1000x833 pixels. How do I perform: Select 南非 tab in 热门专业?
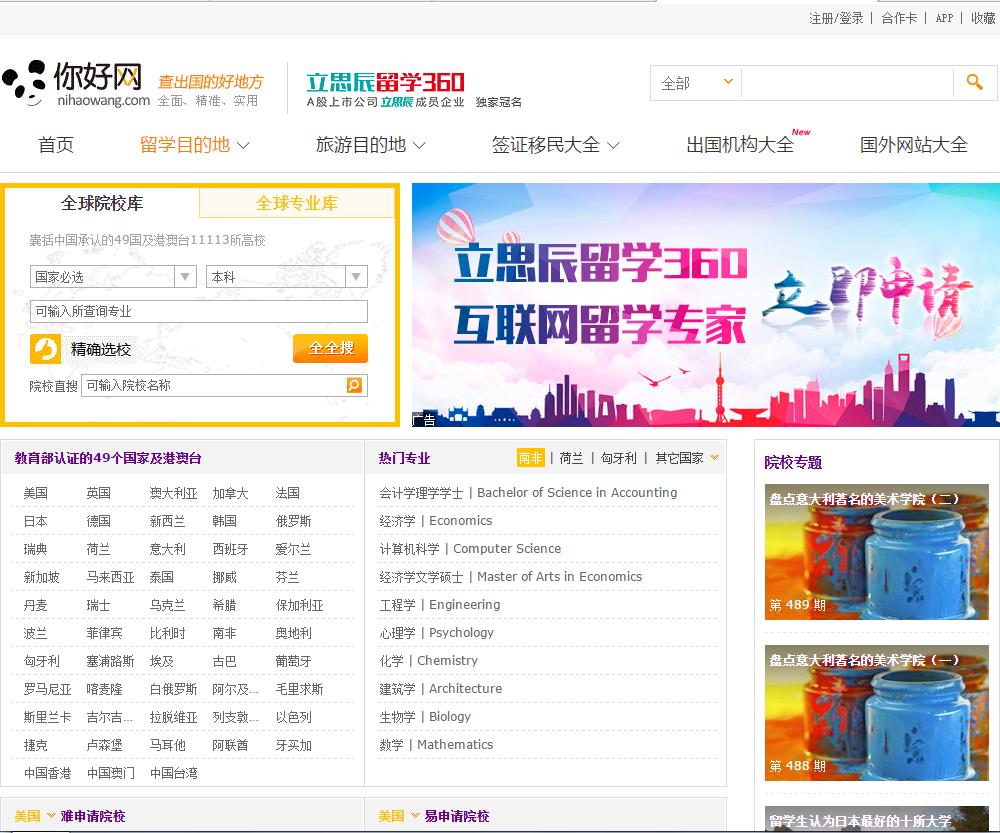point(531,458)
